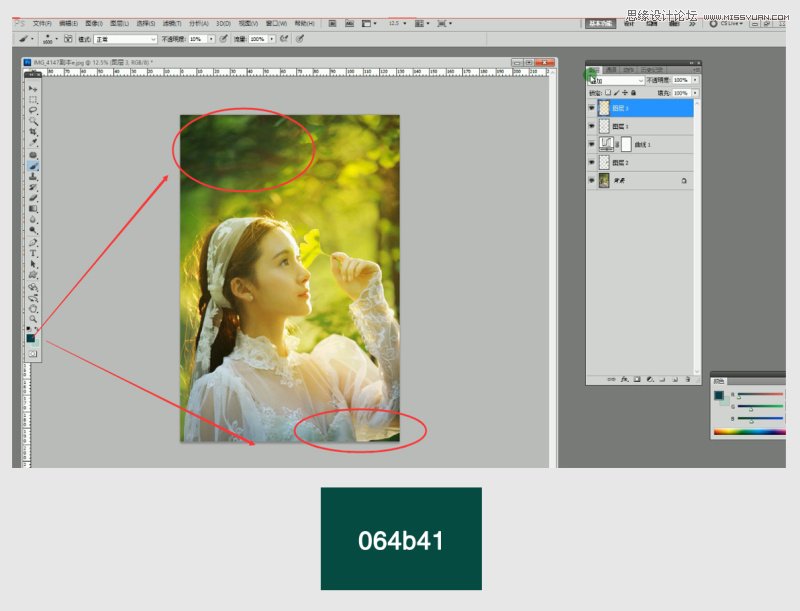
Task: Click the Essentials workspace button
Action: (x=601, y=22)
